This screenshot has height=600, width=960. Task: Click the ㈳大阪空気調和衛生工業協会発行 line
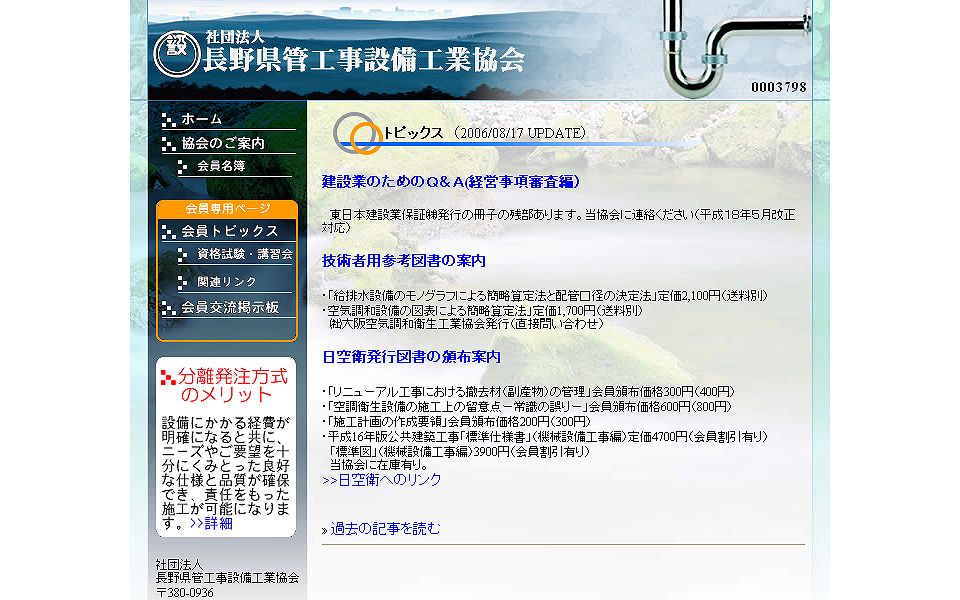coord(466,324)
